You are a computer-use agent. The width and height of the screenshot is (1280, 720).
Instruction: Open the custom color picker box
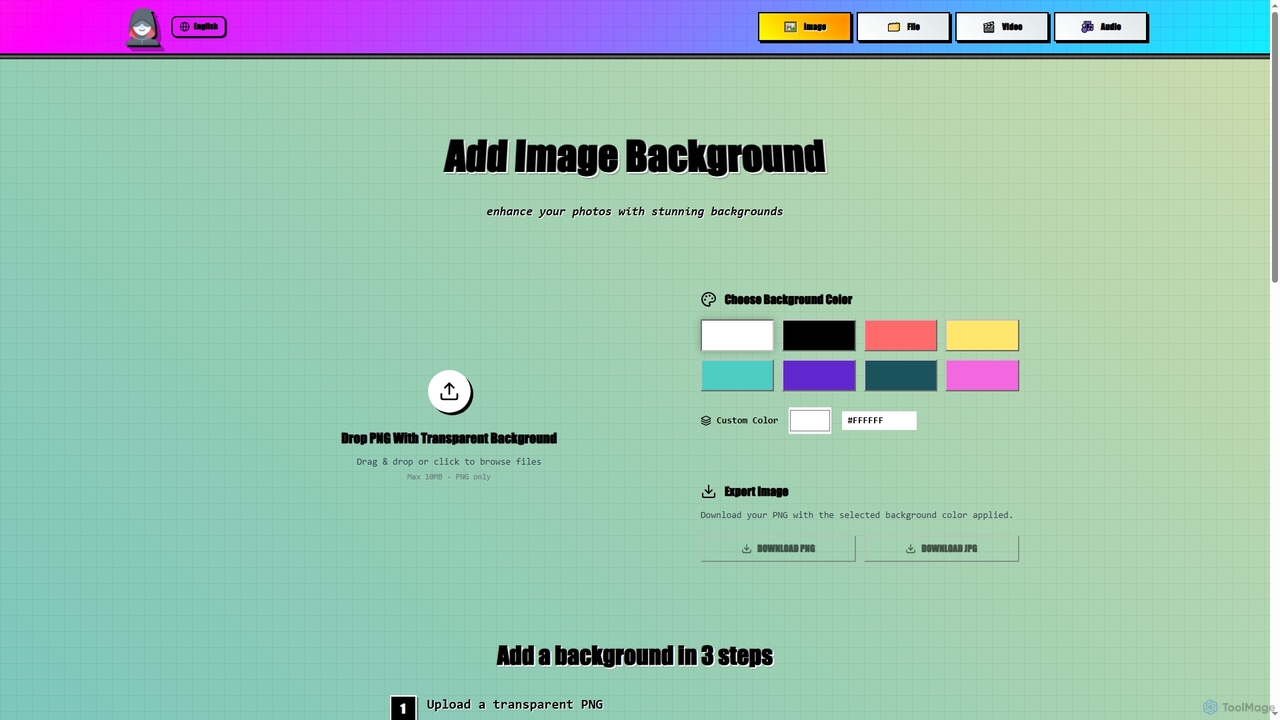pyautogui.click(x=810, y=420)
